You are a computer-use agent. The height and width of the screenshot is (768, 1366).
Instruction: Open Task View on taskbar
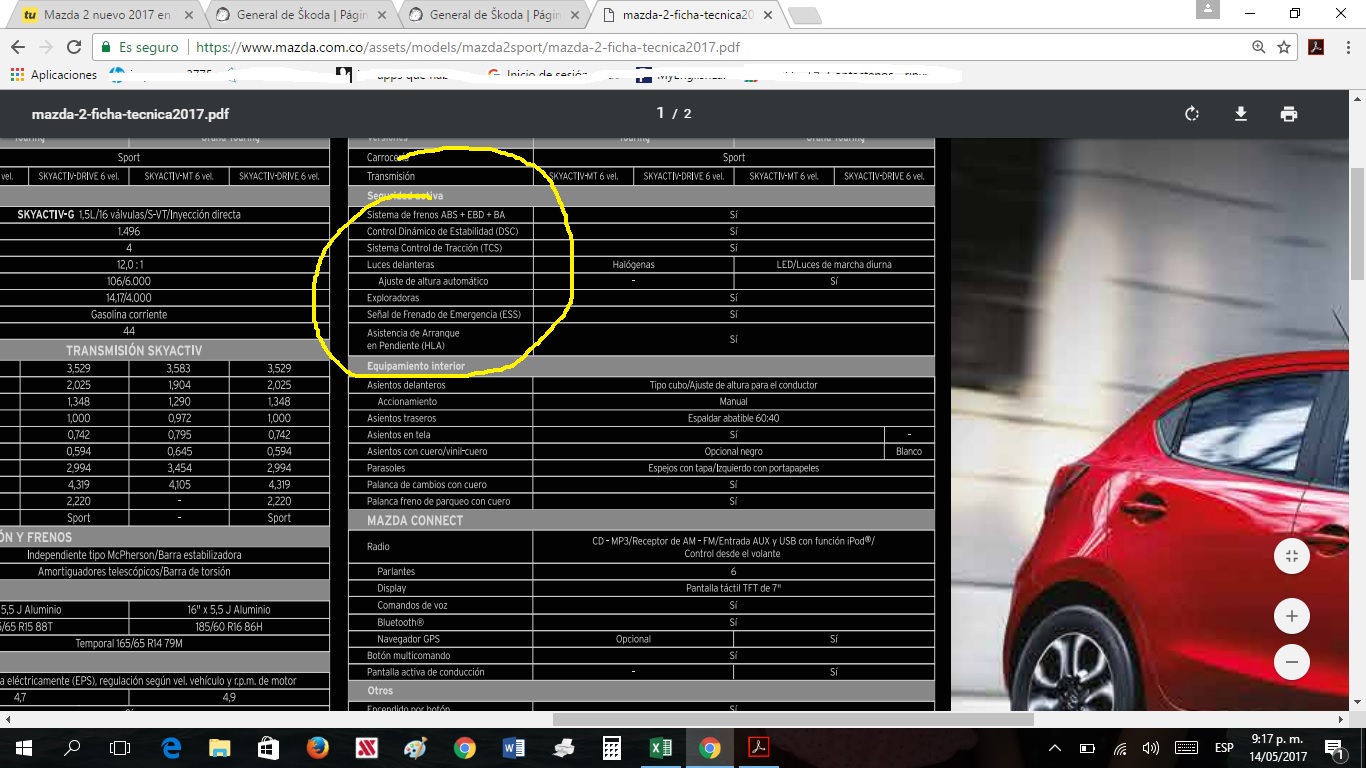(x=120, y=747)
